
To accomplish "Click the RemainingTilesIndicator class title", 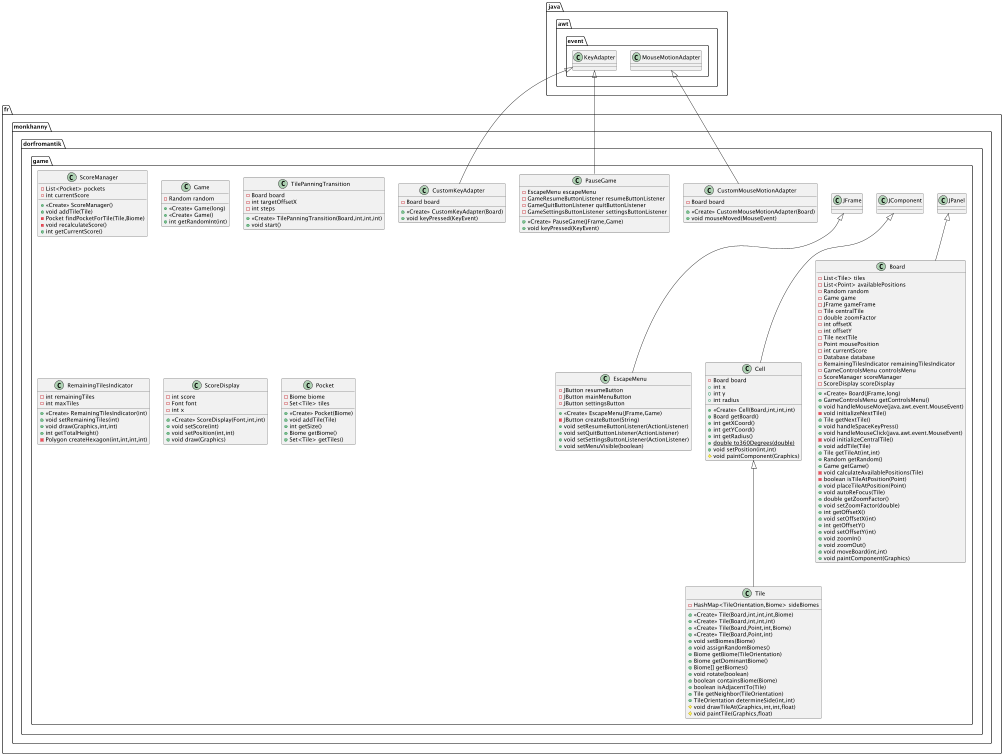I will click(96, 384).
